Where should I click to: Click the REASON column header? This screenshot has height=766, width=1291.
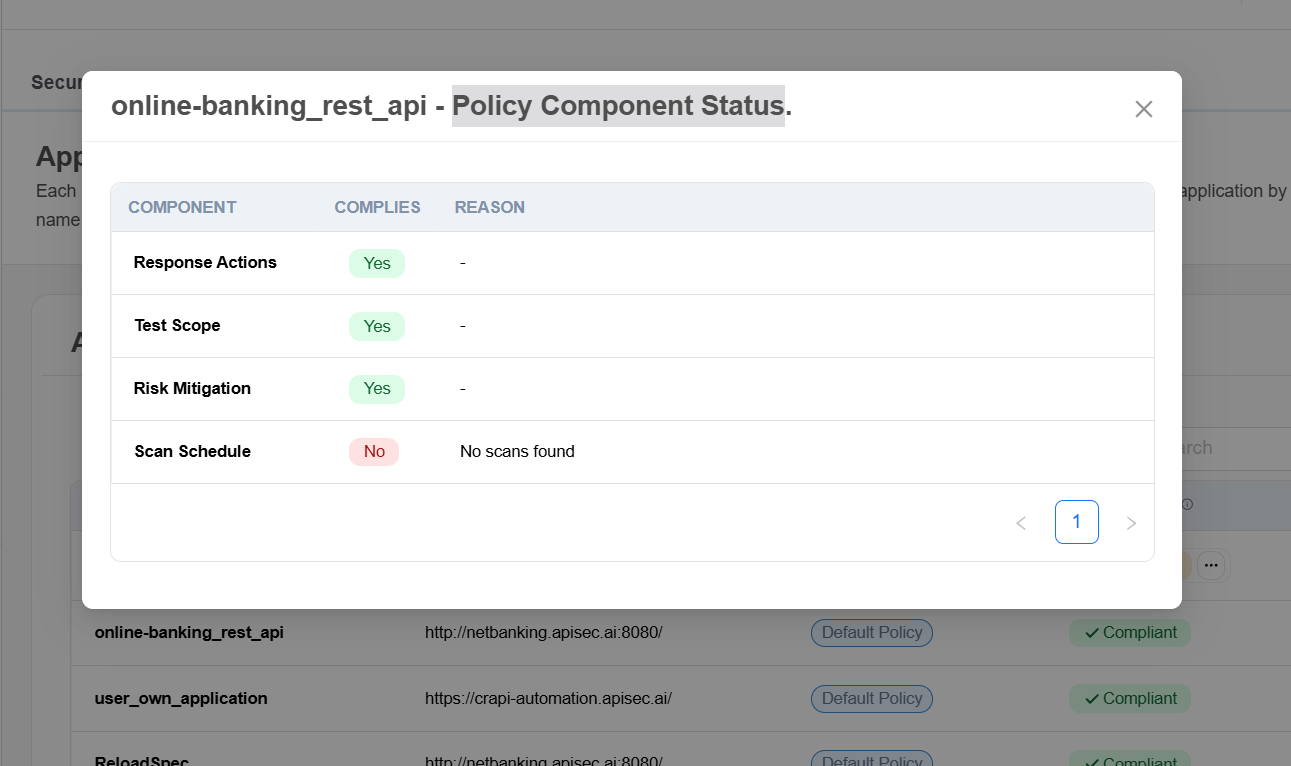pos(489,208)
